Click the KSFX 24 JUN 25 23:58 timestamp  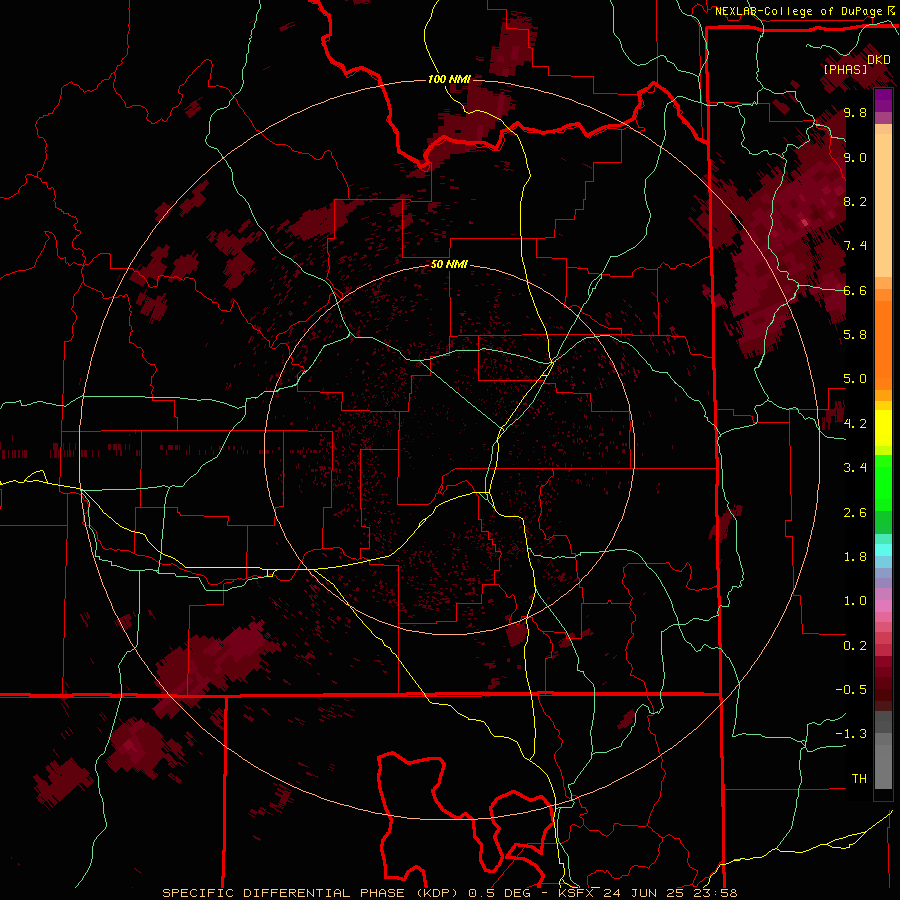[x=647, y=893]
